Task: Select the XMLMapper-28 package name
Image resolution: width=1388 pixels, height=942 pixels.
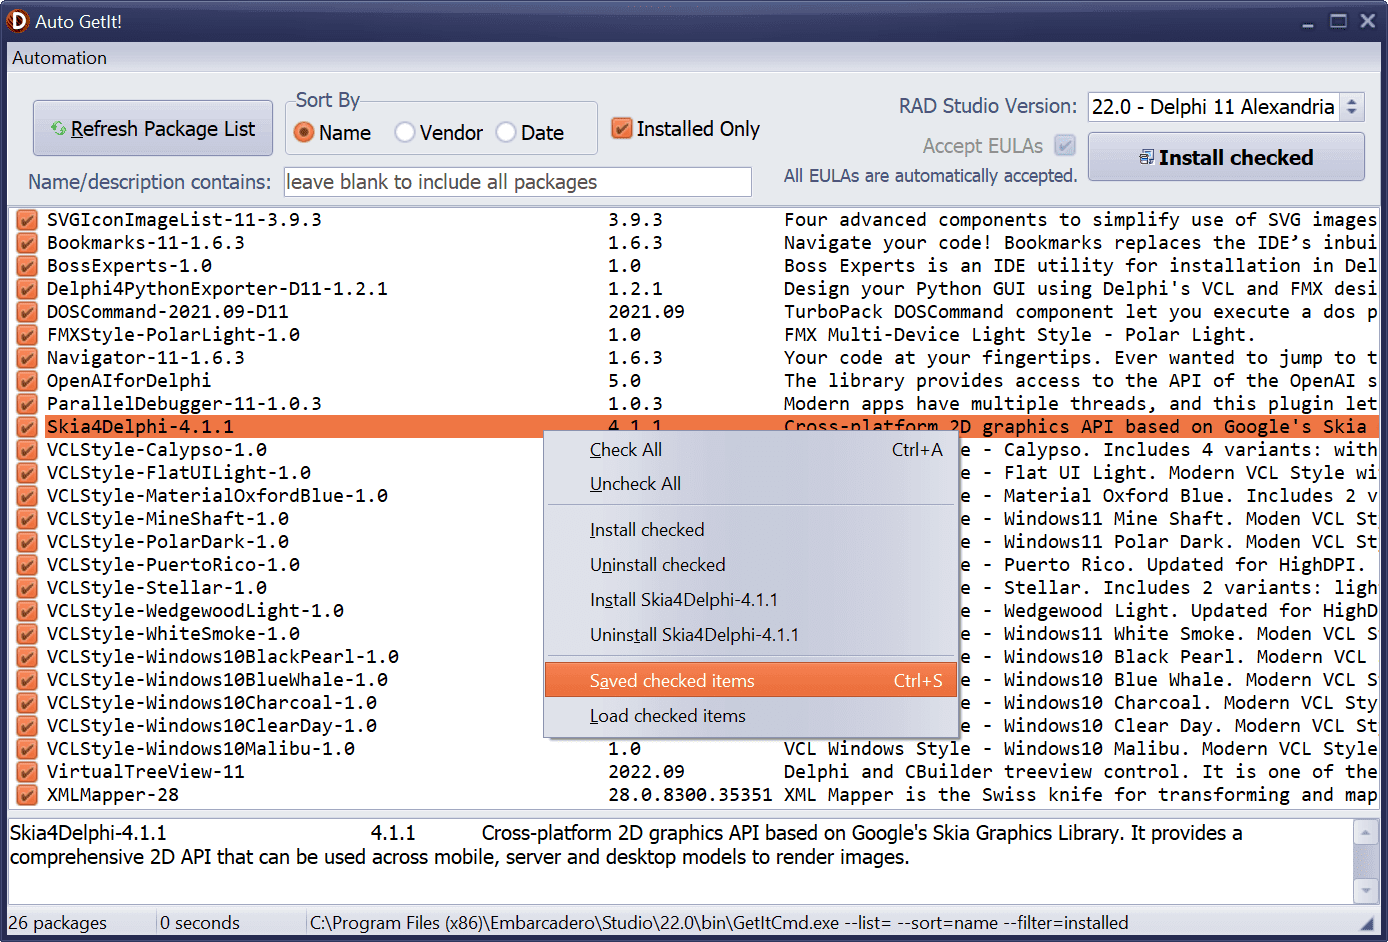Action: tap(113, 795)
